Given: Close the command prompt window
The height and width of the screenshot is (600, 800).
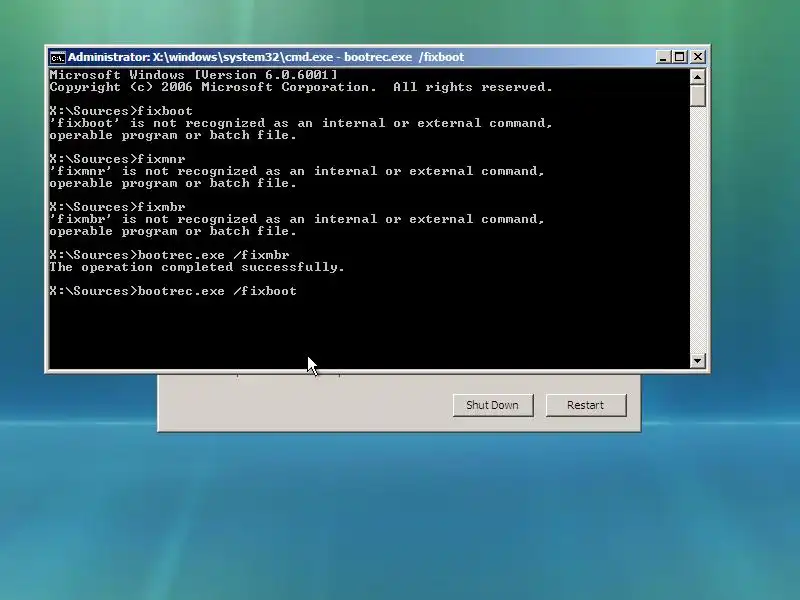Looking at the screenshot, I should [x=697, y=57].
